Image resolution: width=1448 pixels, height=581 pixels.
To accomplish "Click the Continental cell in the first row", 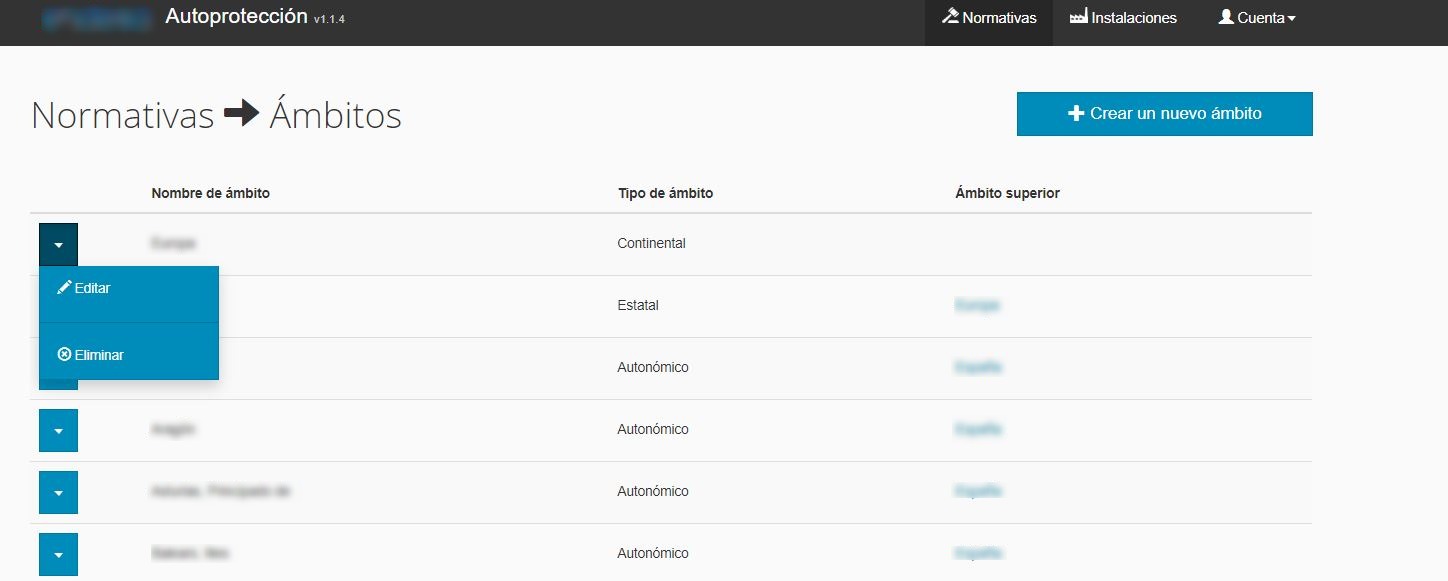I will 651,243.
